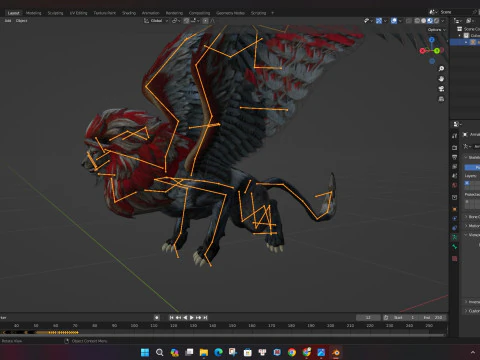Play the animation in reverse

pos(185,318)
